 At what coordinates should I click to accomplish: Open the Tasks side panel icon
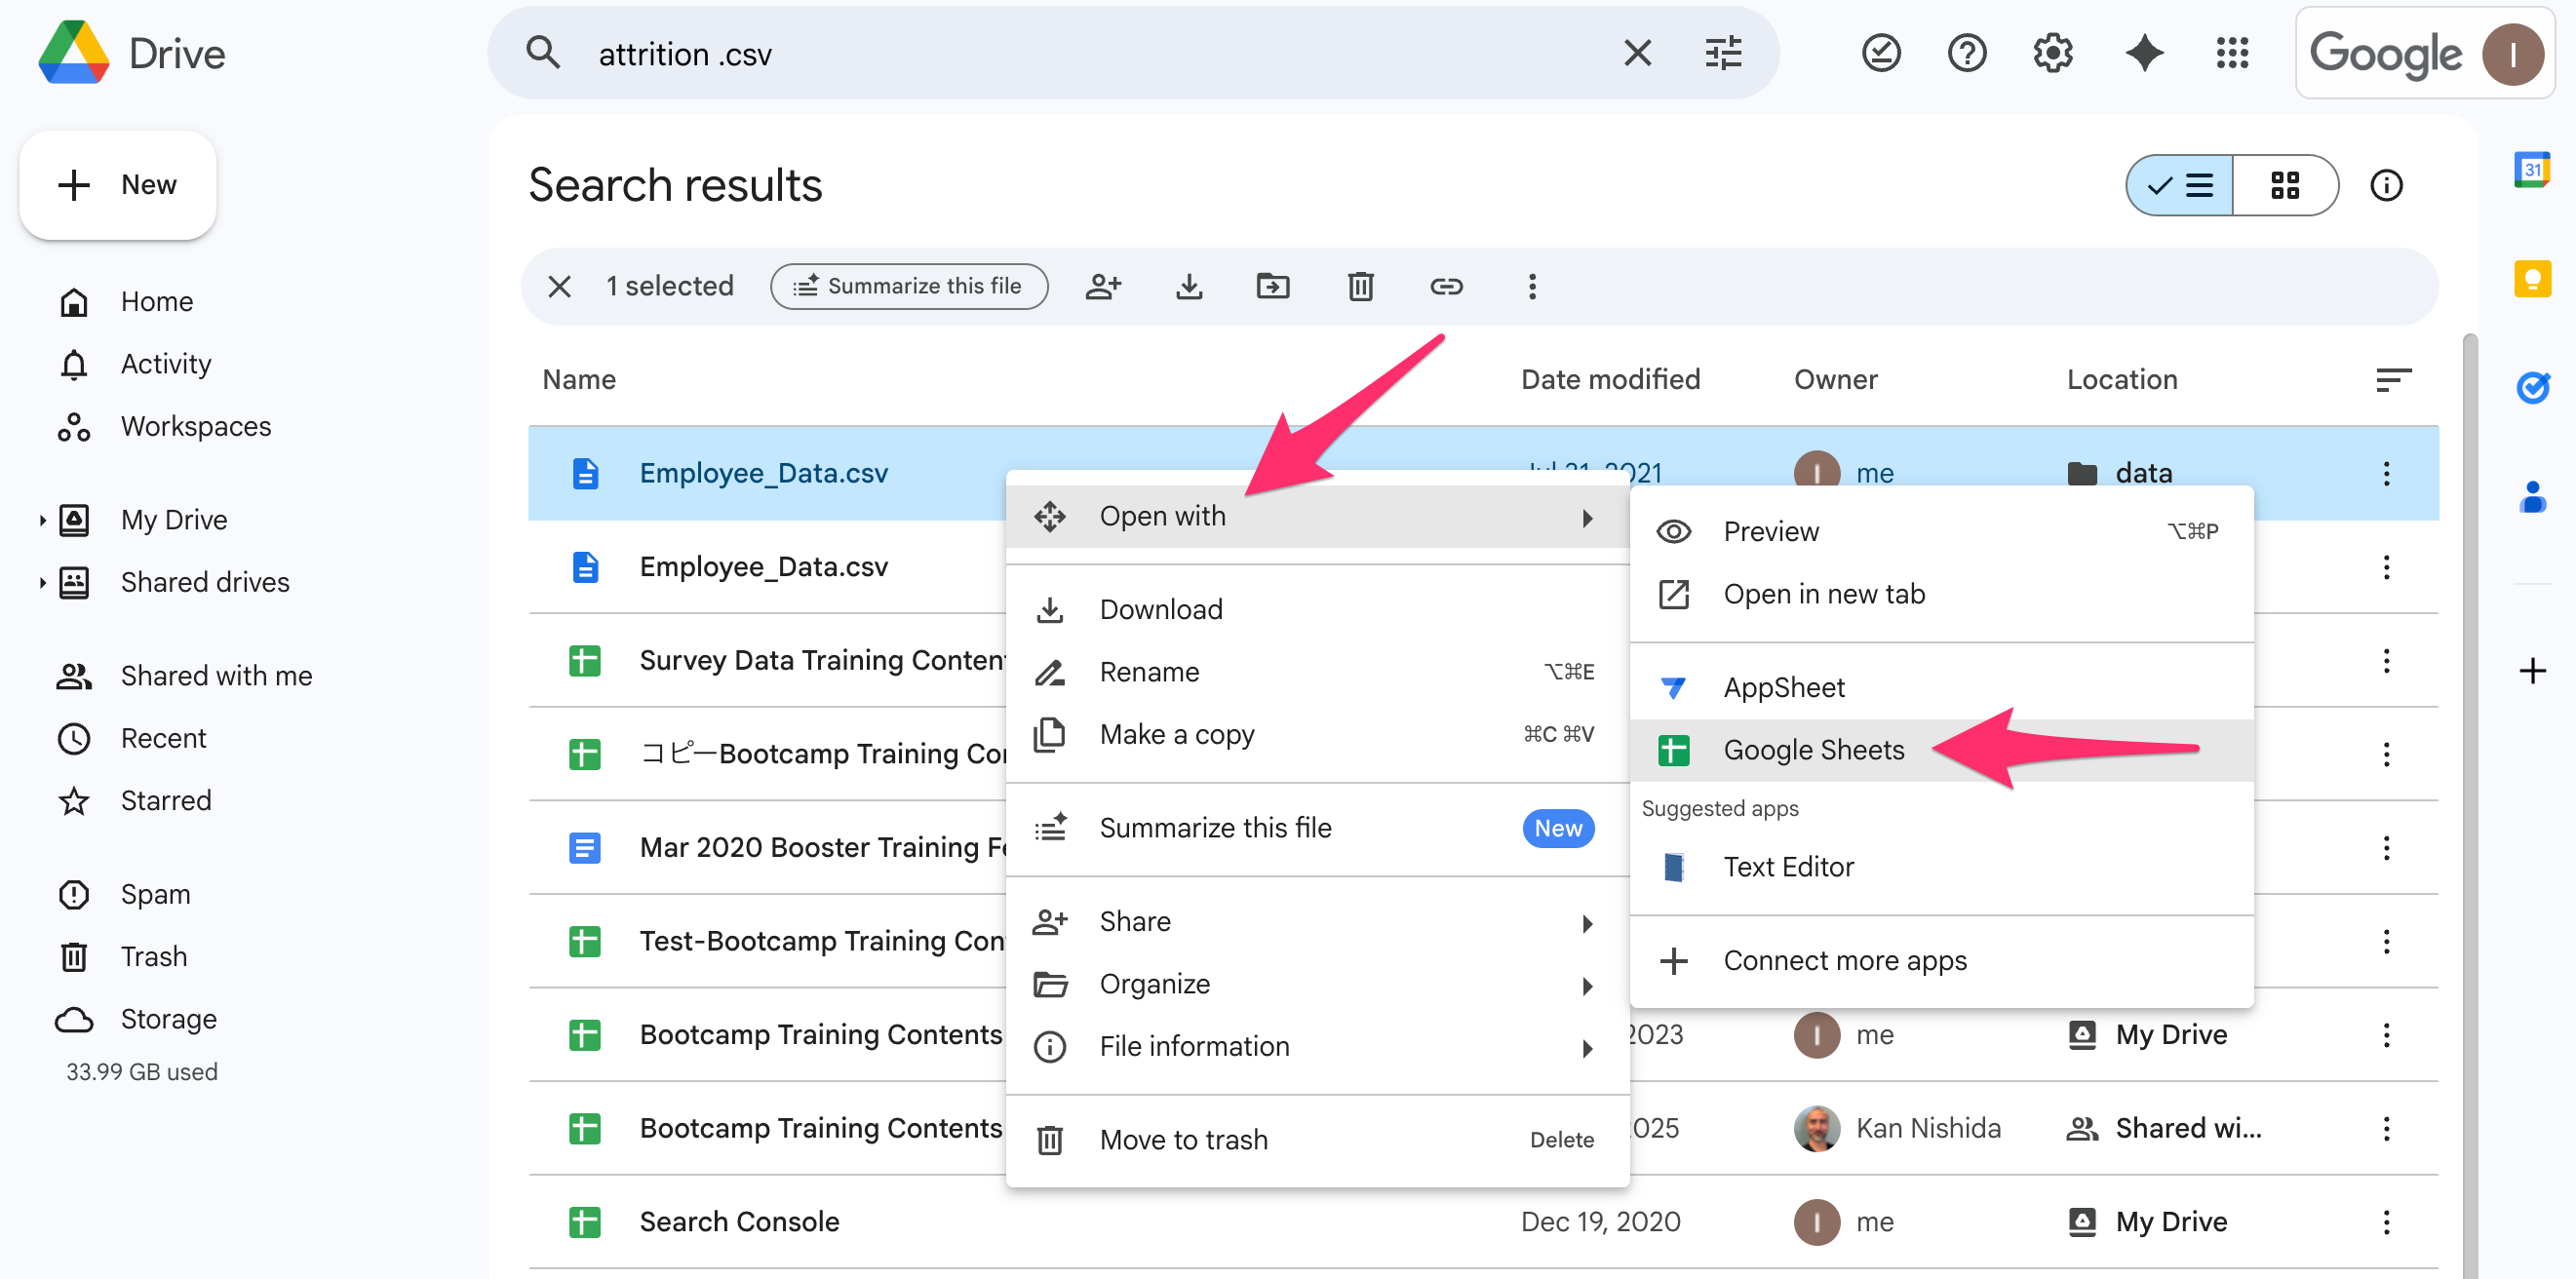click(2532, 386)
